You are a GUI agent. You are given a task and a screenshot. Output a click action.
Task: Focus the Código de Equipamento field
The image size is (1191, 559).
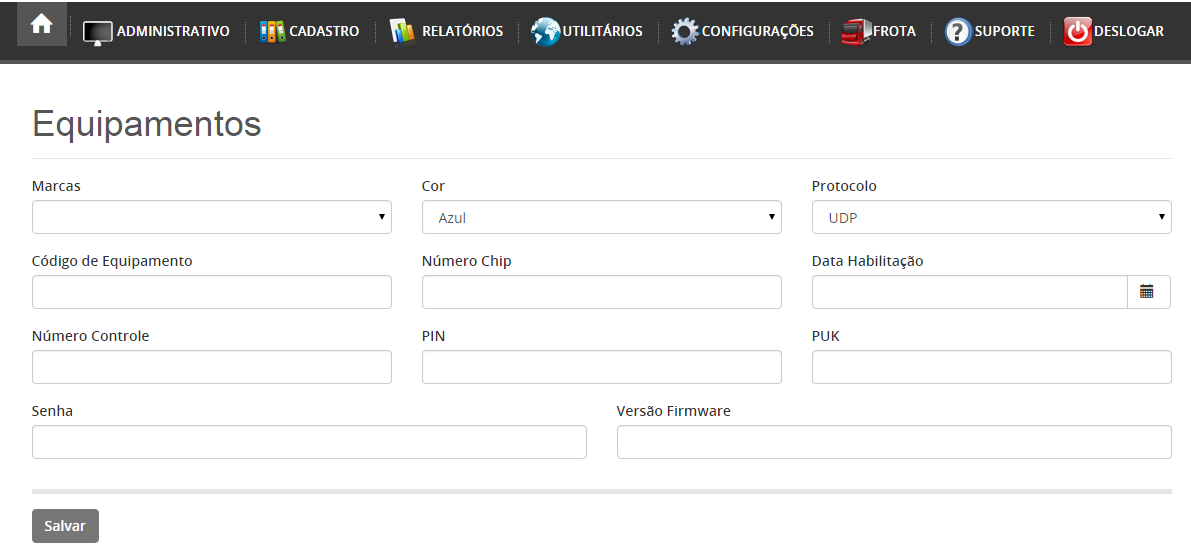[212, 292]
